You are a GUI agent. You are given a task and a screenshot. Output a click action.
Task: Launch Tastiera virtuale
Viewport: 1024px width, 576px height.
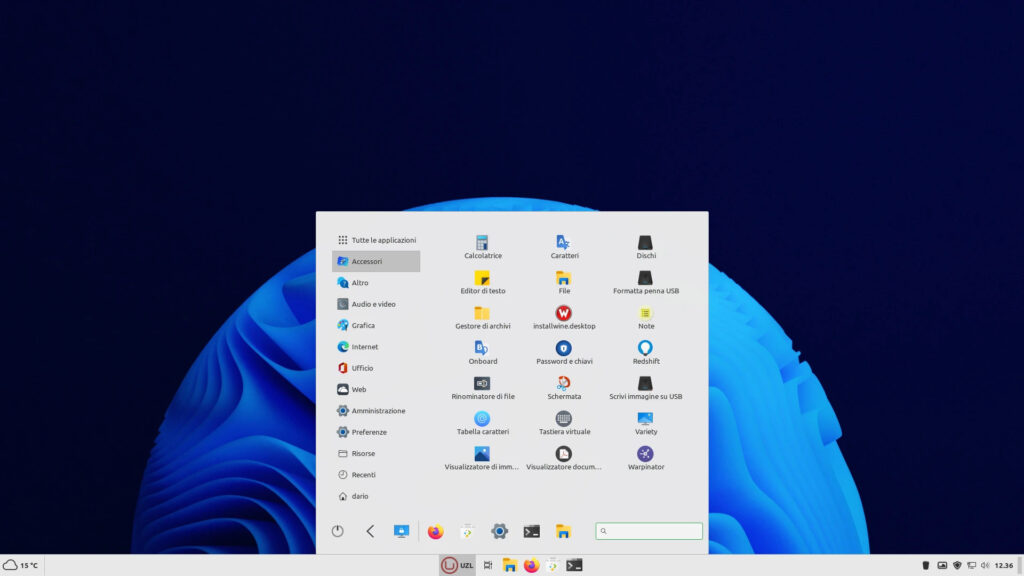click(564, 424)
